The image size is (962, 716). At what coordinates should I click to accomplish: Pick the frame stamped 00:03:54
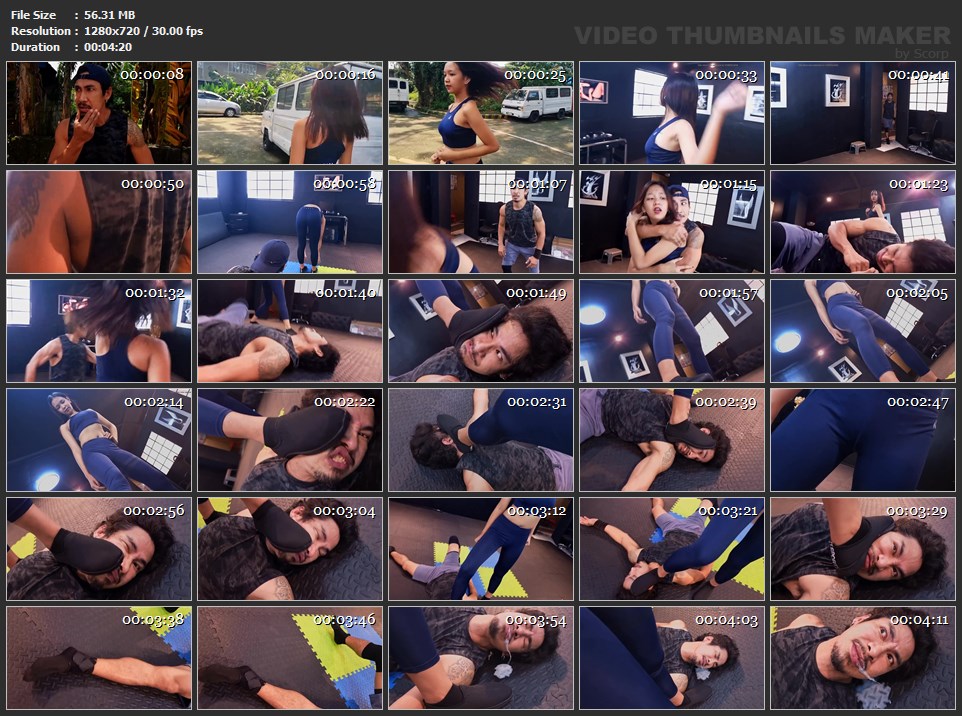pos(481,658)
